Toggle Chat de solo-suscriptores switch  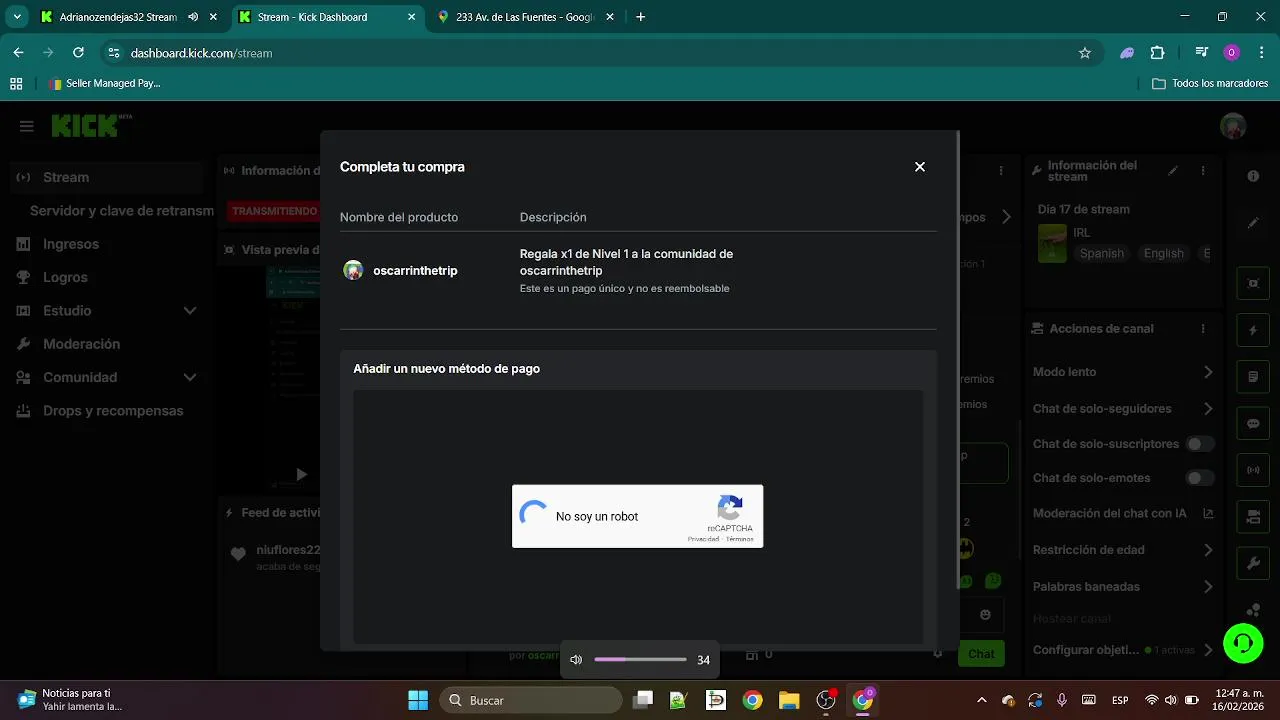click(x=1200, y=444)
